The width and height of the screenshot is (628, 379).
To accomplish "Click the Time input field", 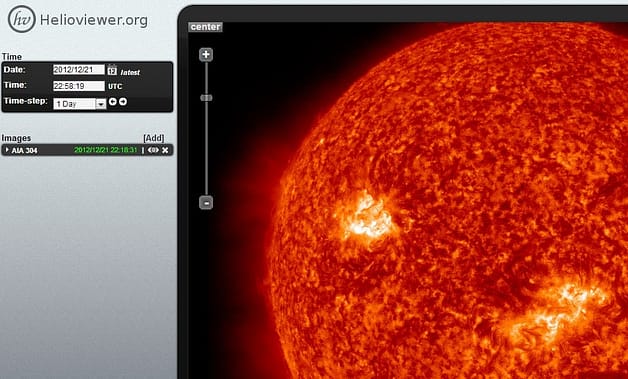I will [x=79, y=86].
